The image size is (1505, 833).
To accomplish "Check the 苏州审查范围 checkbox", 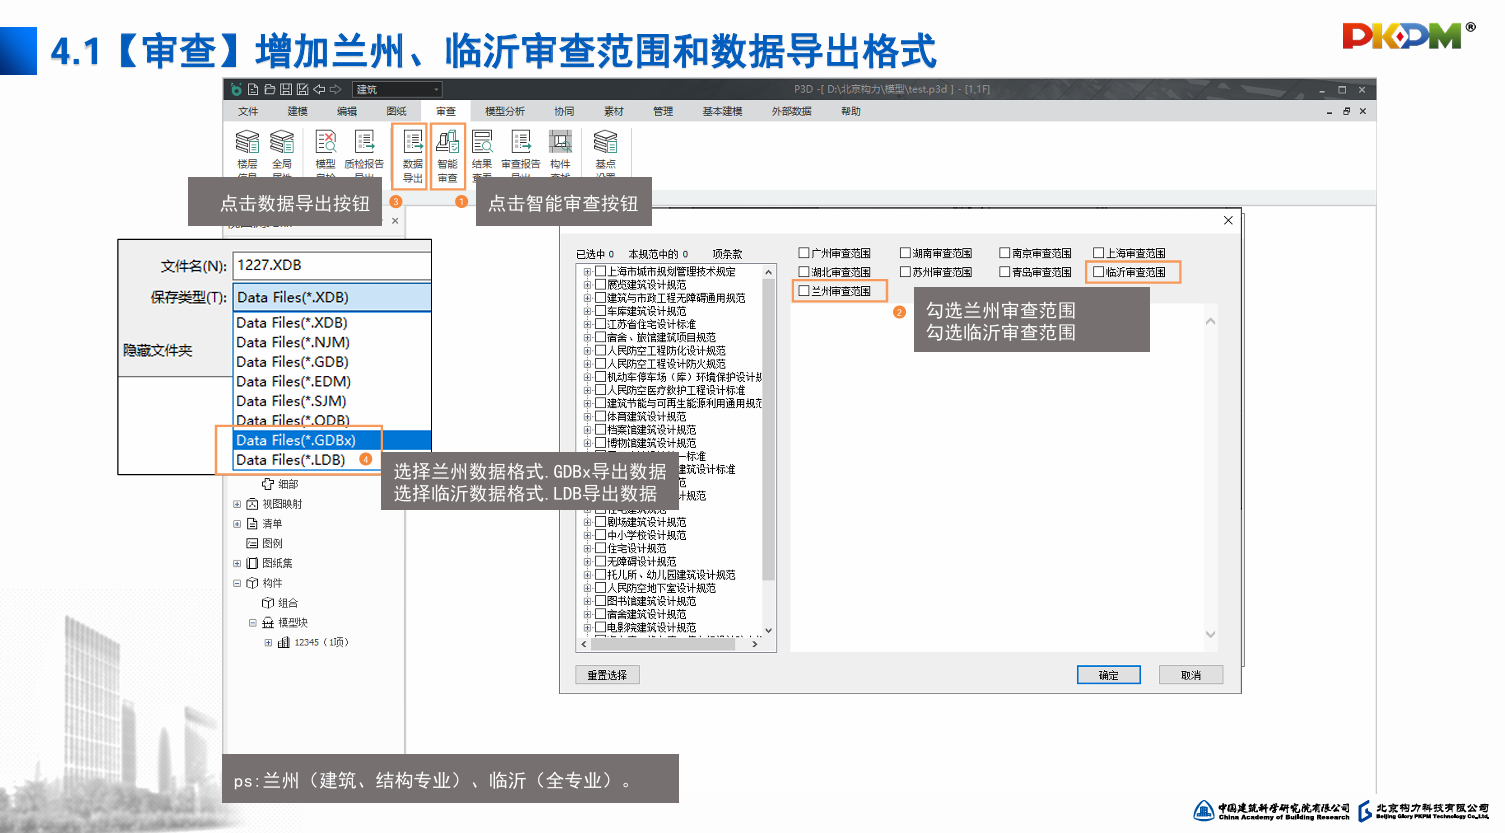I will [905, 272].
